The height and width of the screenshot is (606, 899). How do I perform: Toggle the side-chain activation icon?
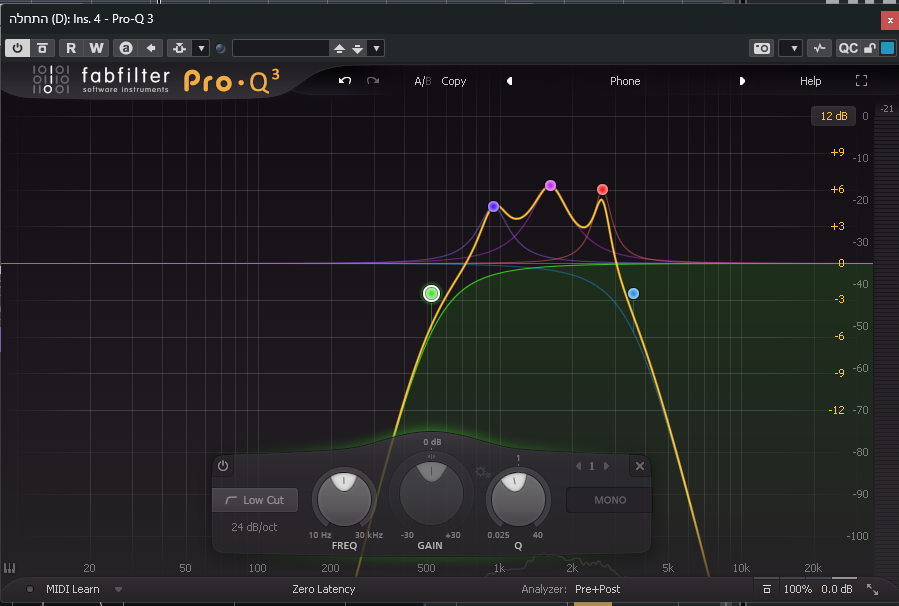point(819,48)
